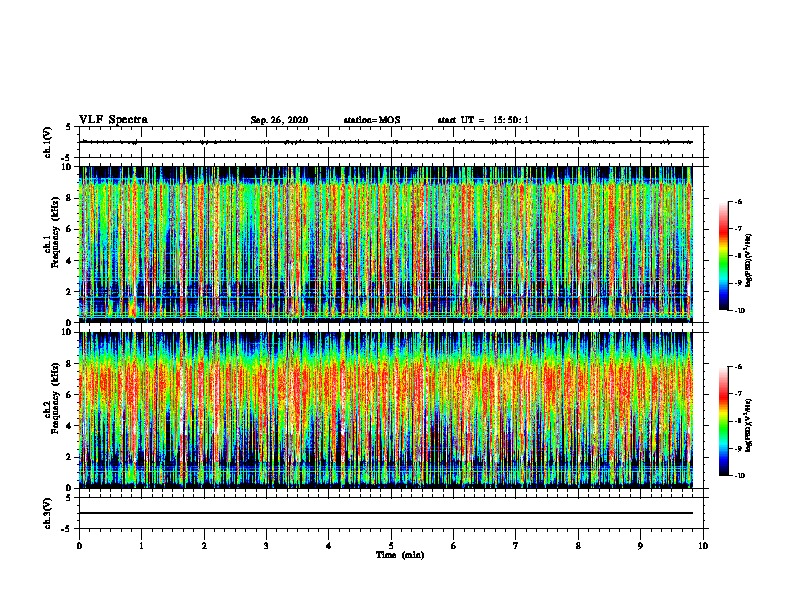Click the 'ch.1(V)' vertical axis label
792x612 pixels.
(48, 142)
